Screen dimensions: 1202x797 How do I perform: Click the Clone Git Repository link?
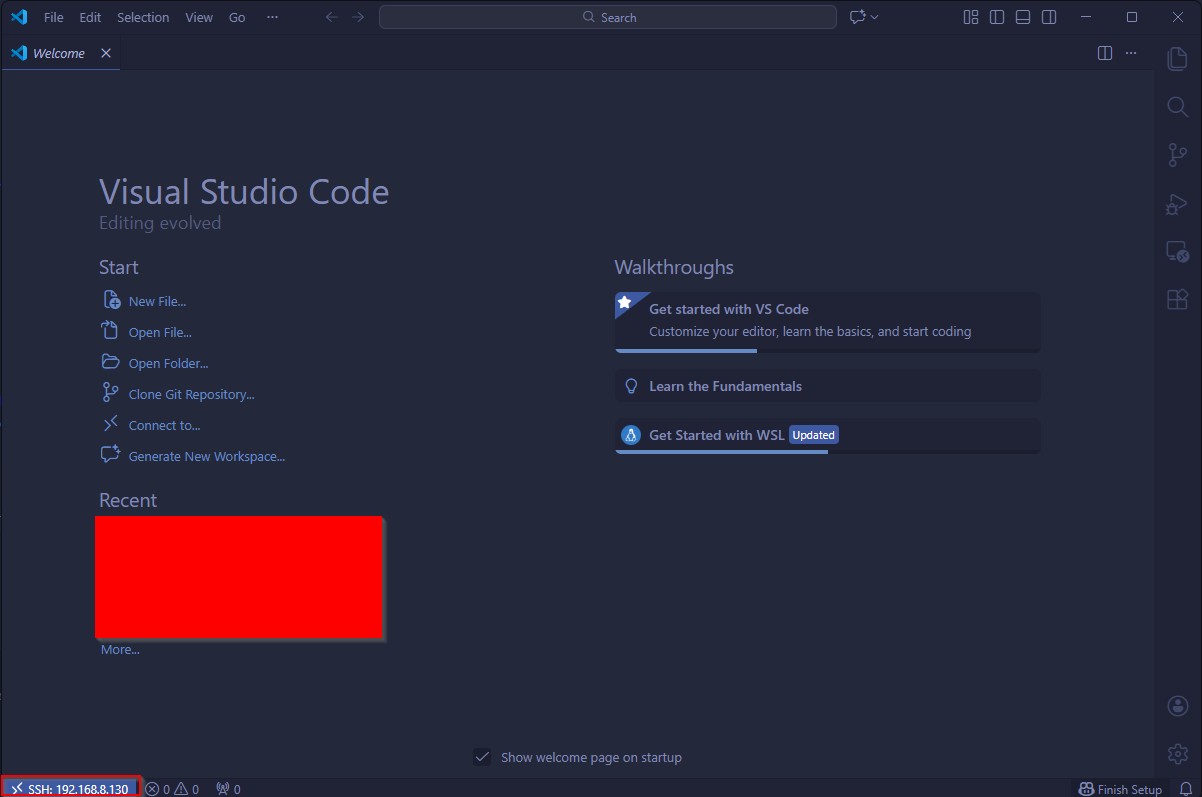tap(190, 393)
